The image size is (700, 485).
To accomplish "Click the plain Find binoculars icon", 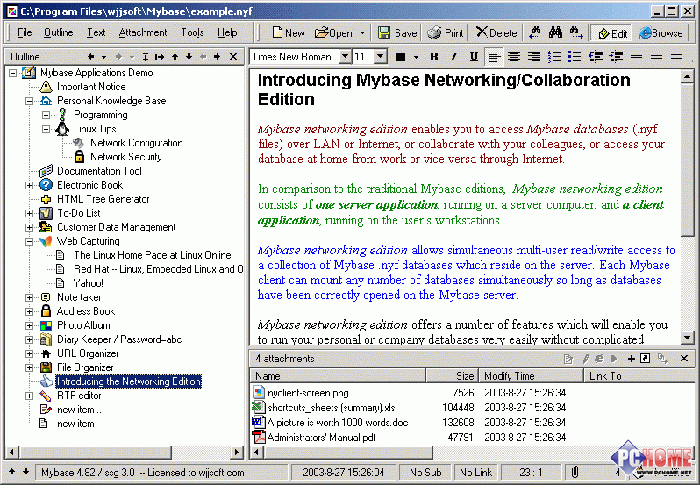I will click(555, 32).
